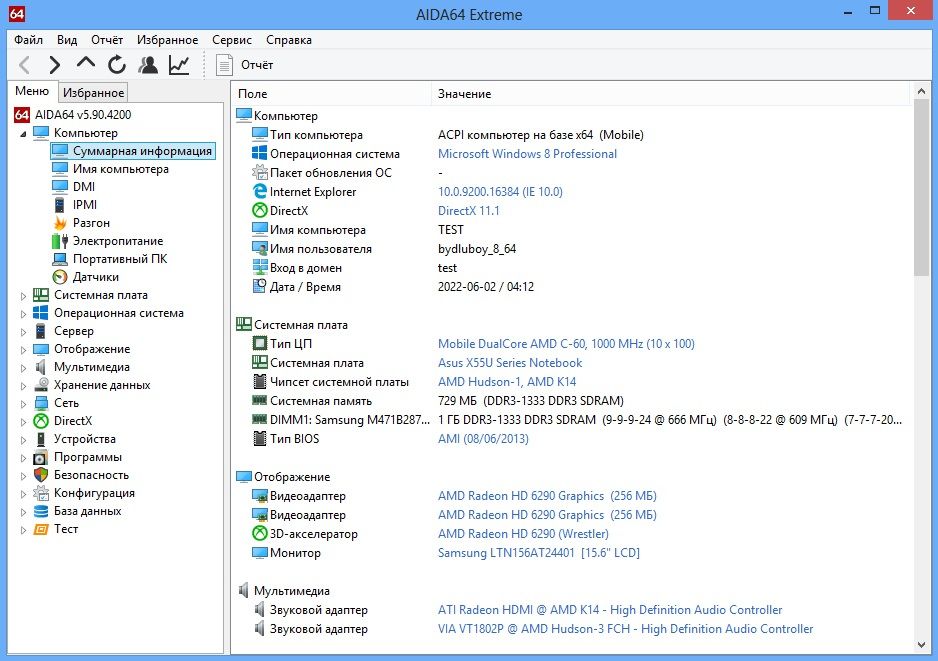Click the AIDA64 v5.90.4200 root icon
Viewport: 938px width, 661px height.
(x=22, y=115)
